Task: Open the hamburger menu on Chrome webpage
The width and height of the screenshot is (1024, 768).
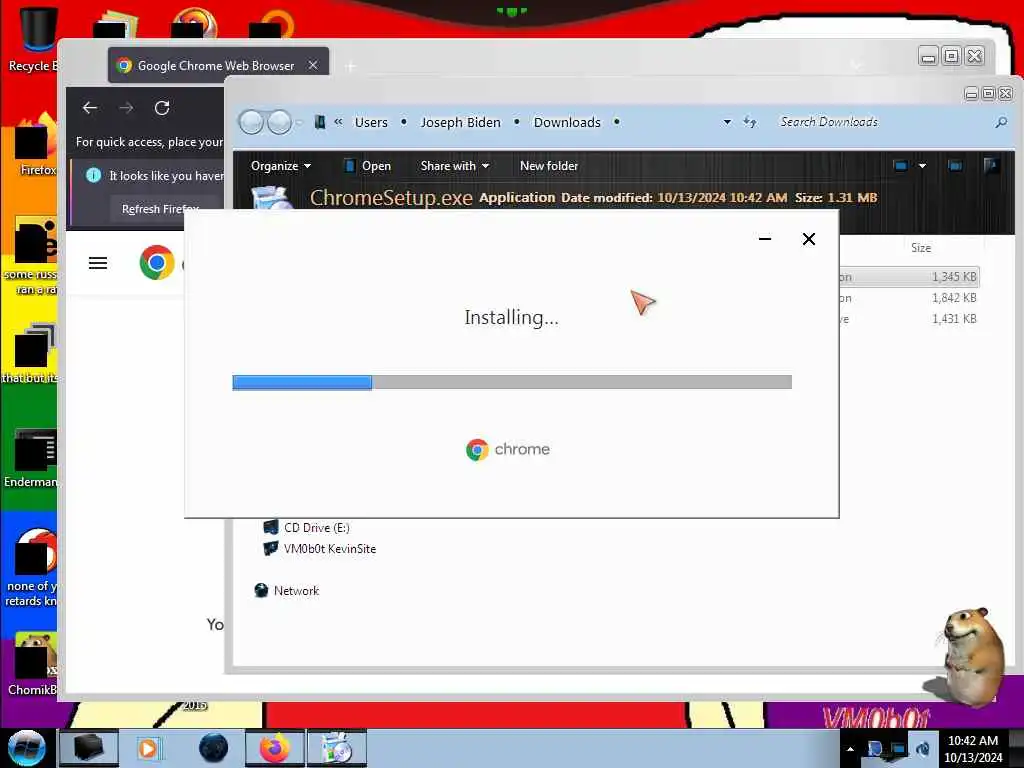Action: point(98,263)
